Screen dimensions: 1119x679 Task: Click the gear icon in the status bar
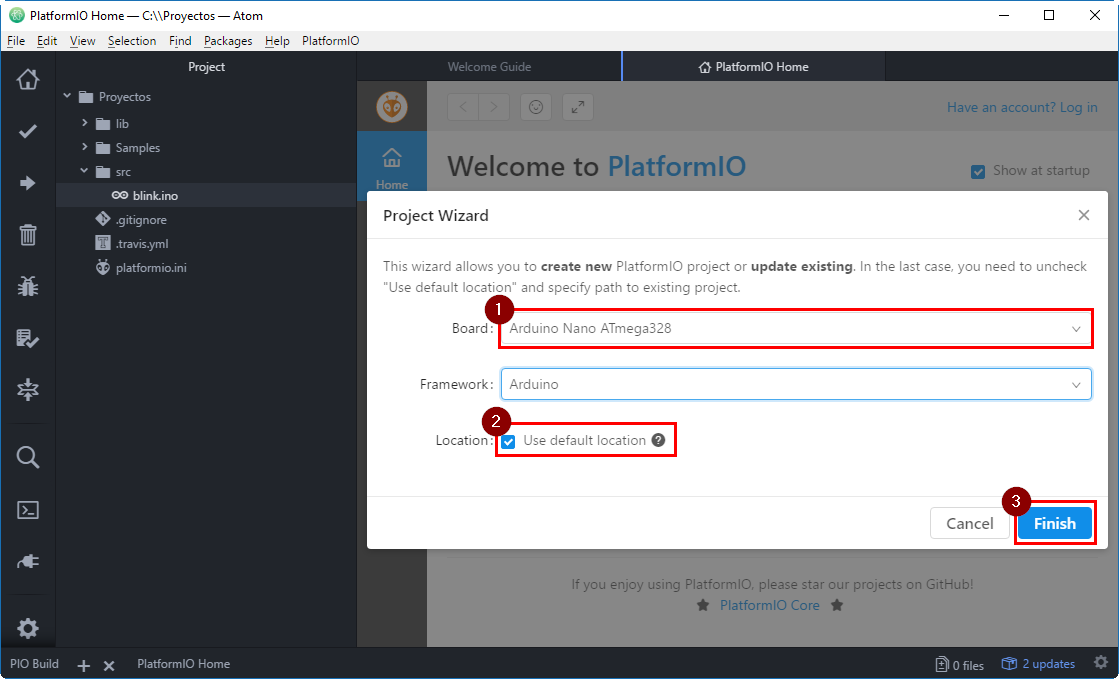1101,663
